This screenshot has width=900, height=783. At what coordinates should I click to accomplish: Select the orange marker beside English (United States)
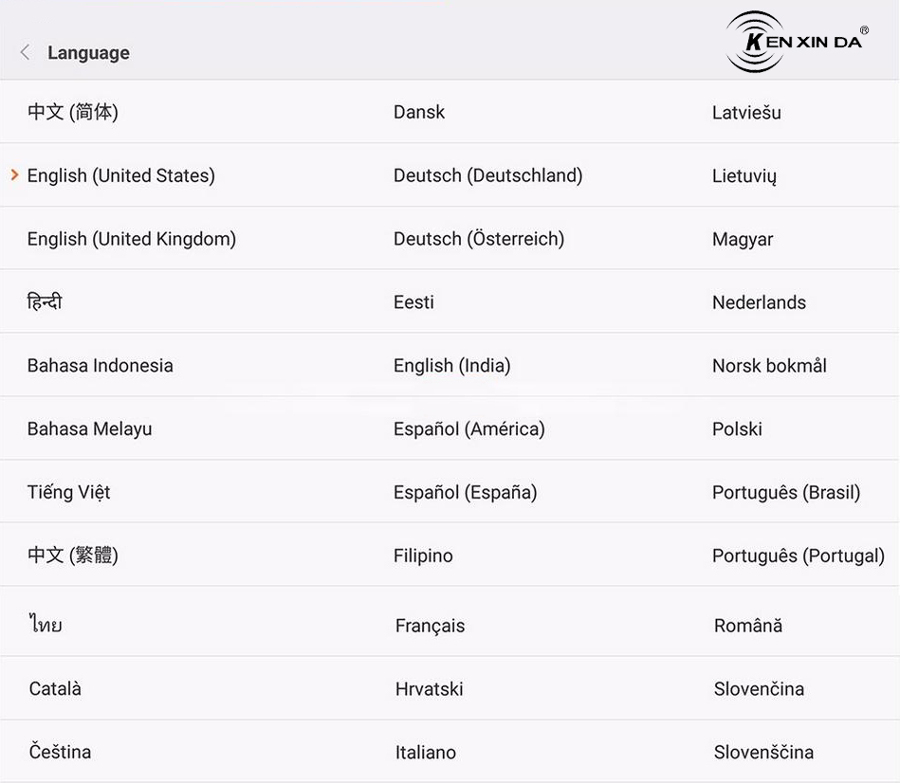[15, 175]
